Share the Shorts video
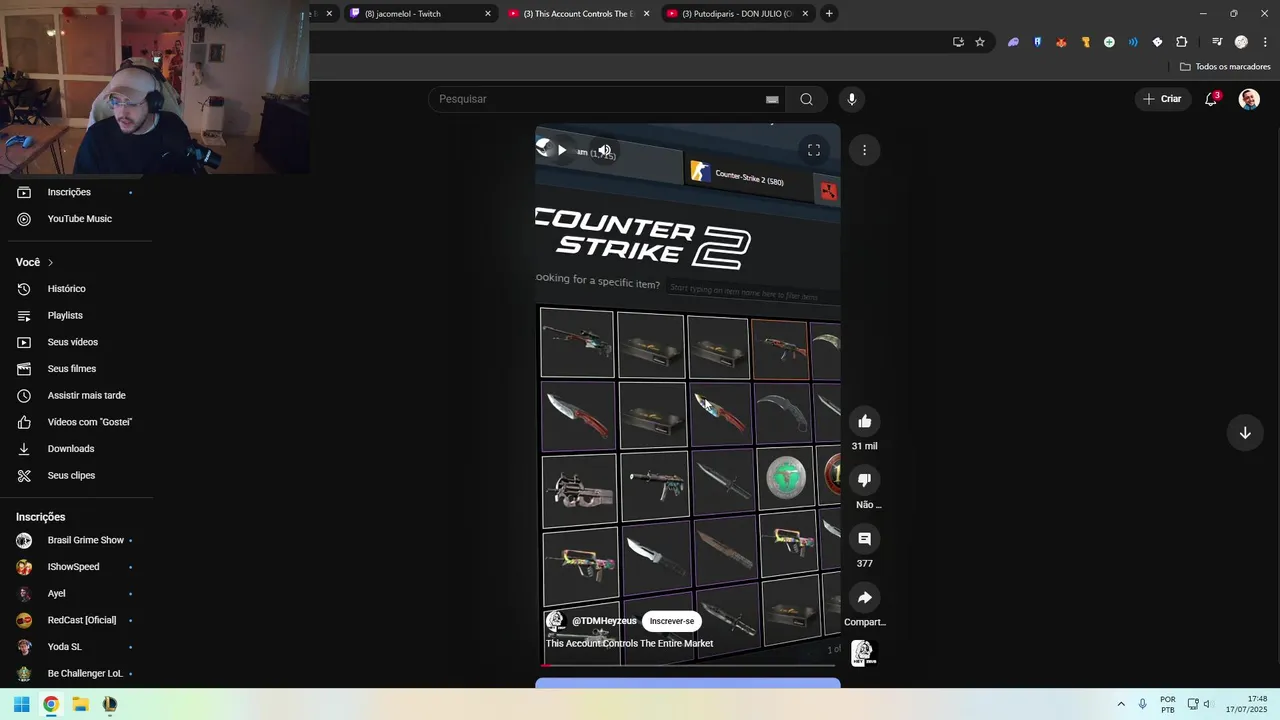Viewport: 1280px width, 720px height. point(865,597)
